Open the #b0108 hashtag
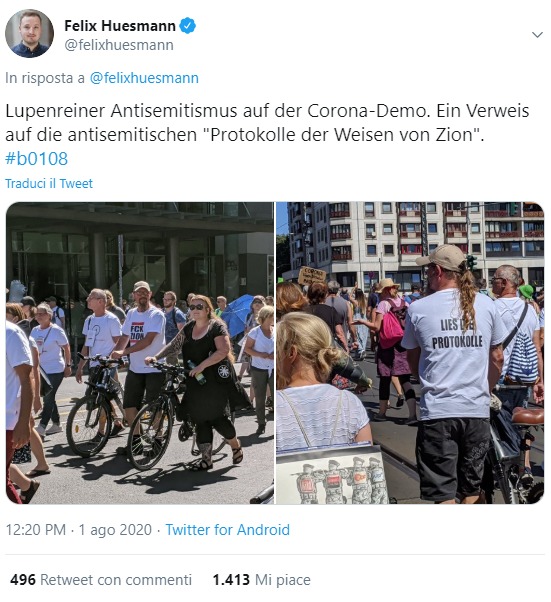This screenshot has height=602, width=551. 36,159
